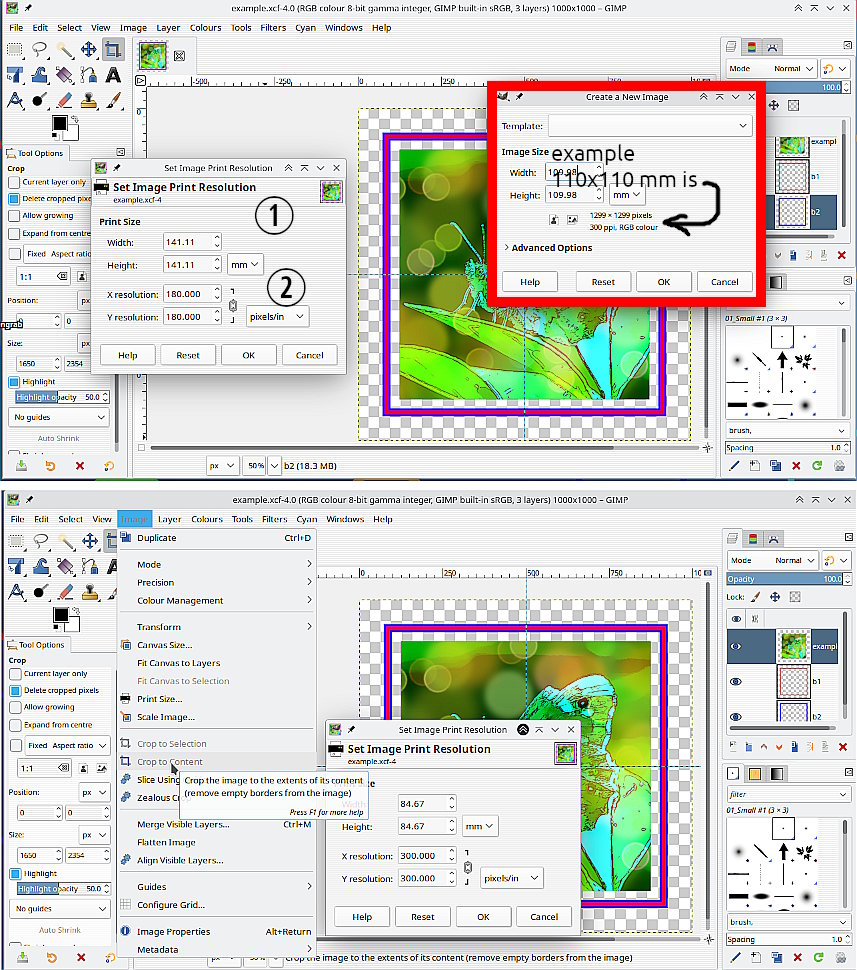Open the Guides submenu in Image menu
The image size is (857, 970).
(217, 886)
